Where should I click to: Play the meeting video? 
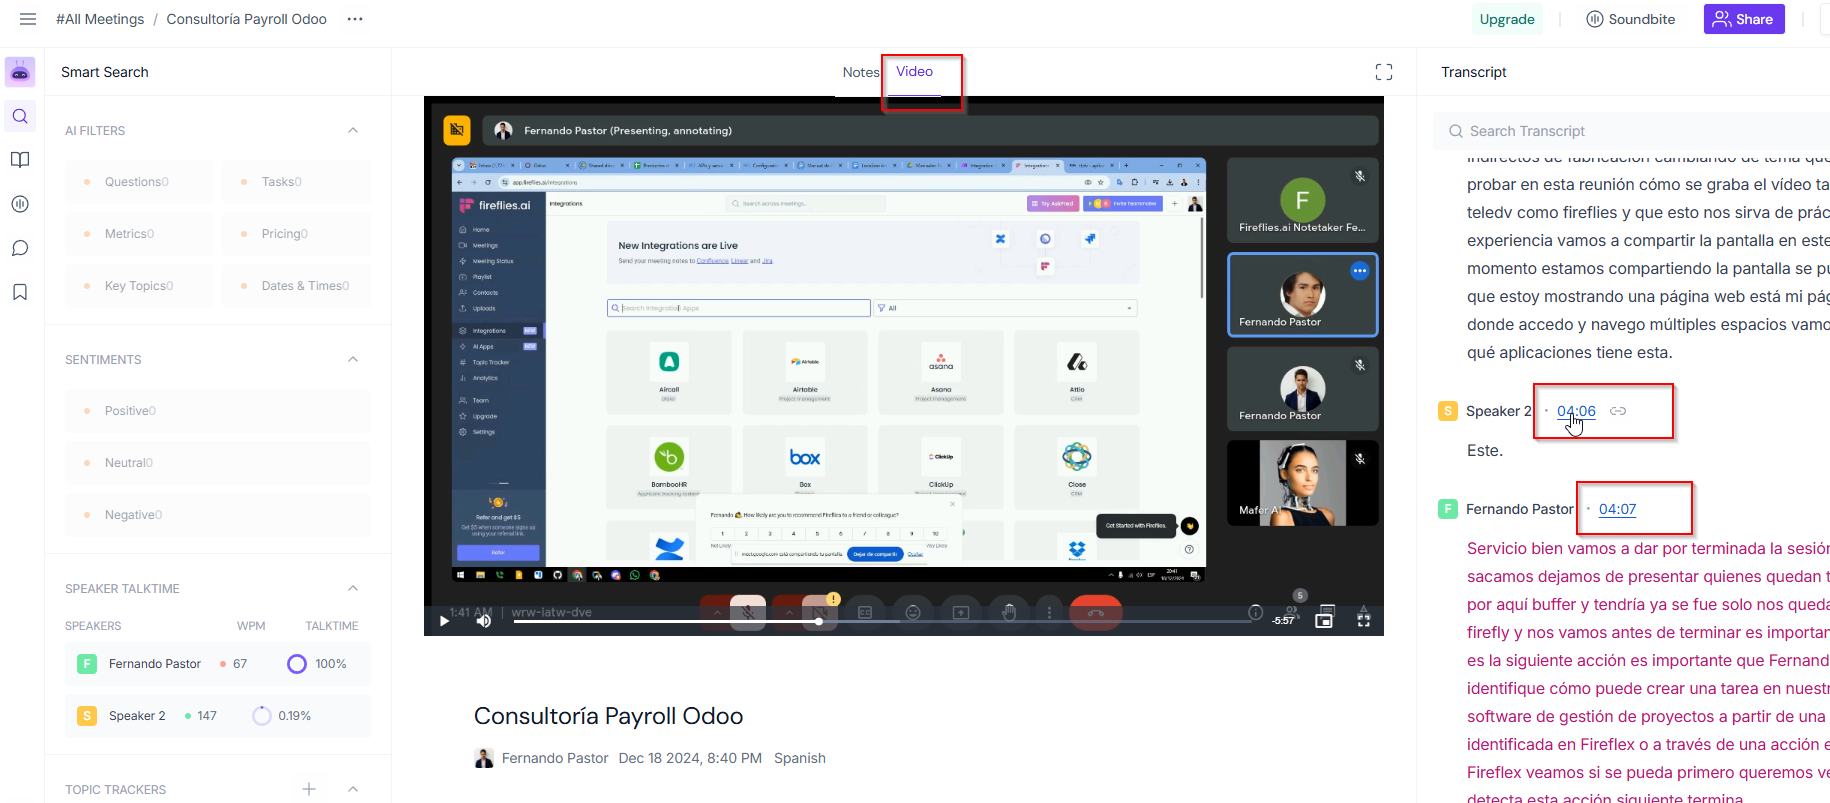tap(444, 621)
